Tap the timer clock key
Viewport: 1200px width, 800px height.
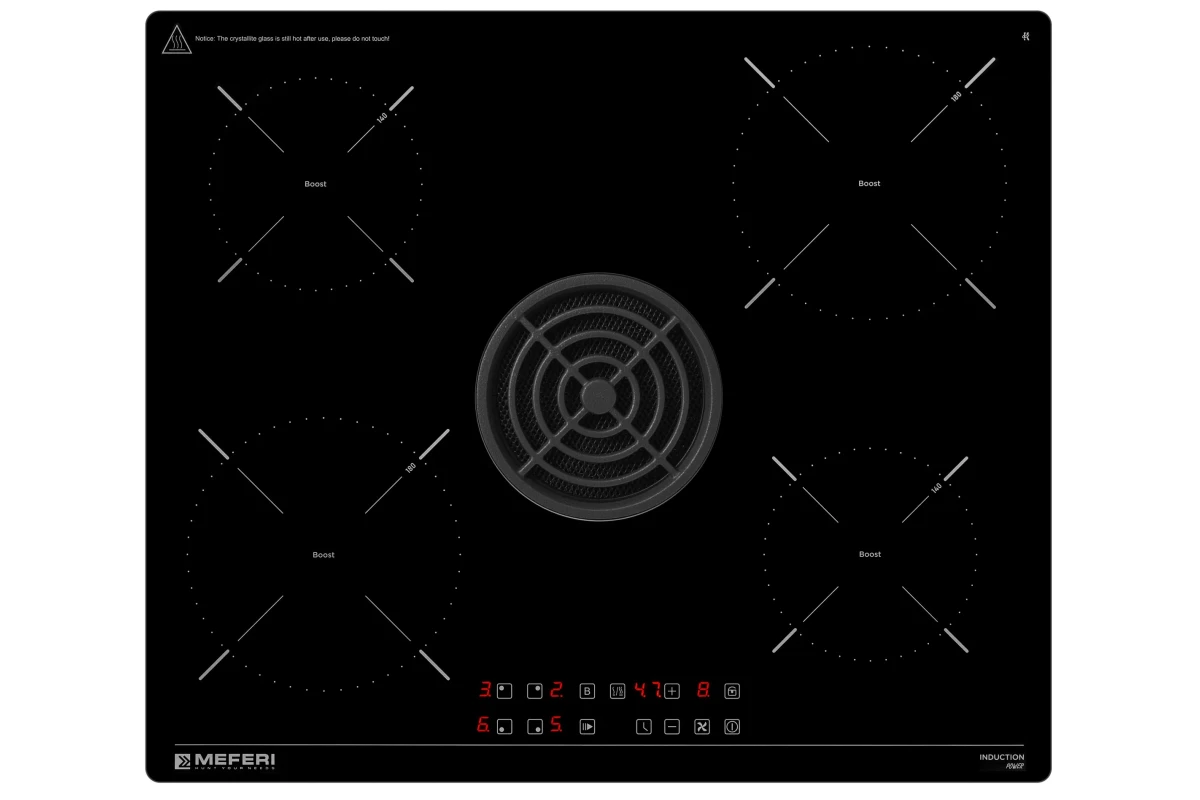pyautogui.click(x=644, y=727)
